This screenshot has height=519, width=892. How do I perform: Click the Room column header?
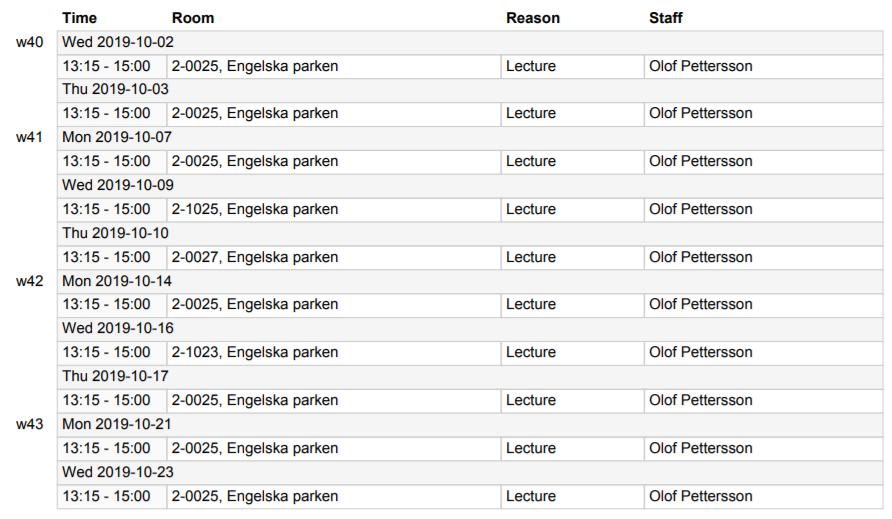[193, 18]
